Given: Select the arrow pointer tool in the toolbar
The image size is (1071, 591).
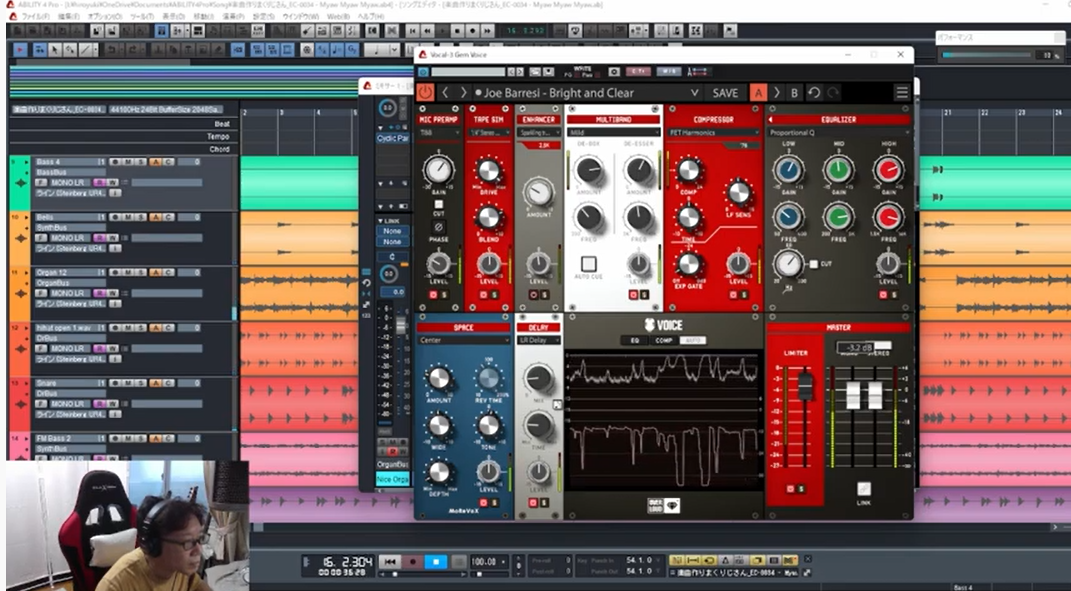Looking at the screenshot, I should (x=54, y=50).
